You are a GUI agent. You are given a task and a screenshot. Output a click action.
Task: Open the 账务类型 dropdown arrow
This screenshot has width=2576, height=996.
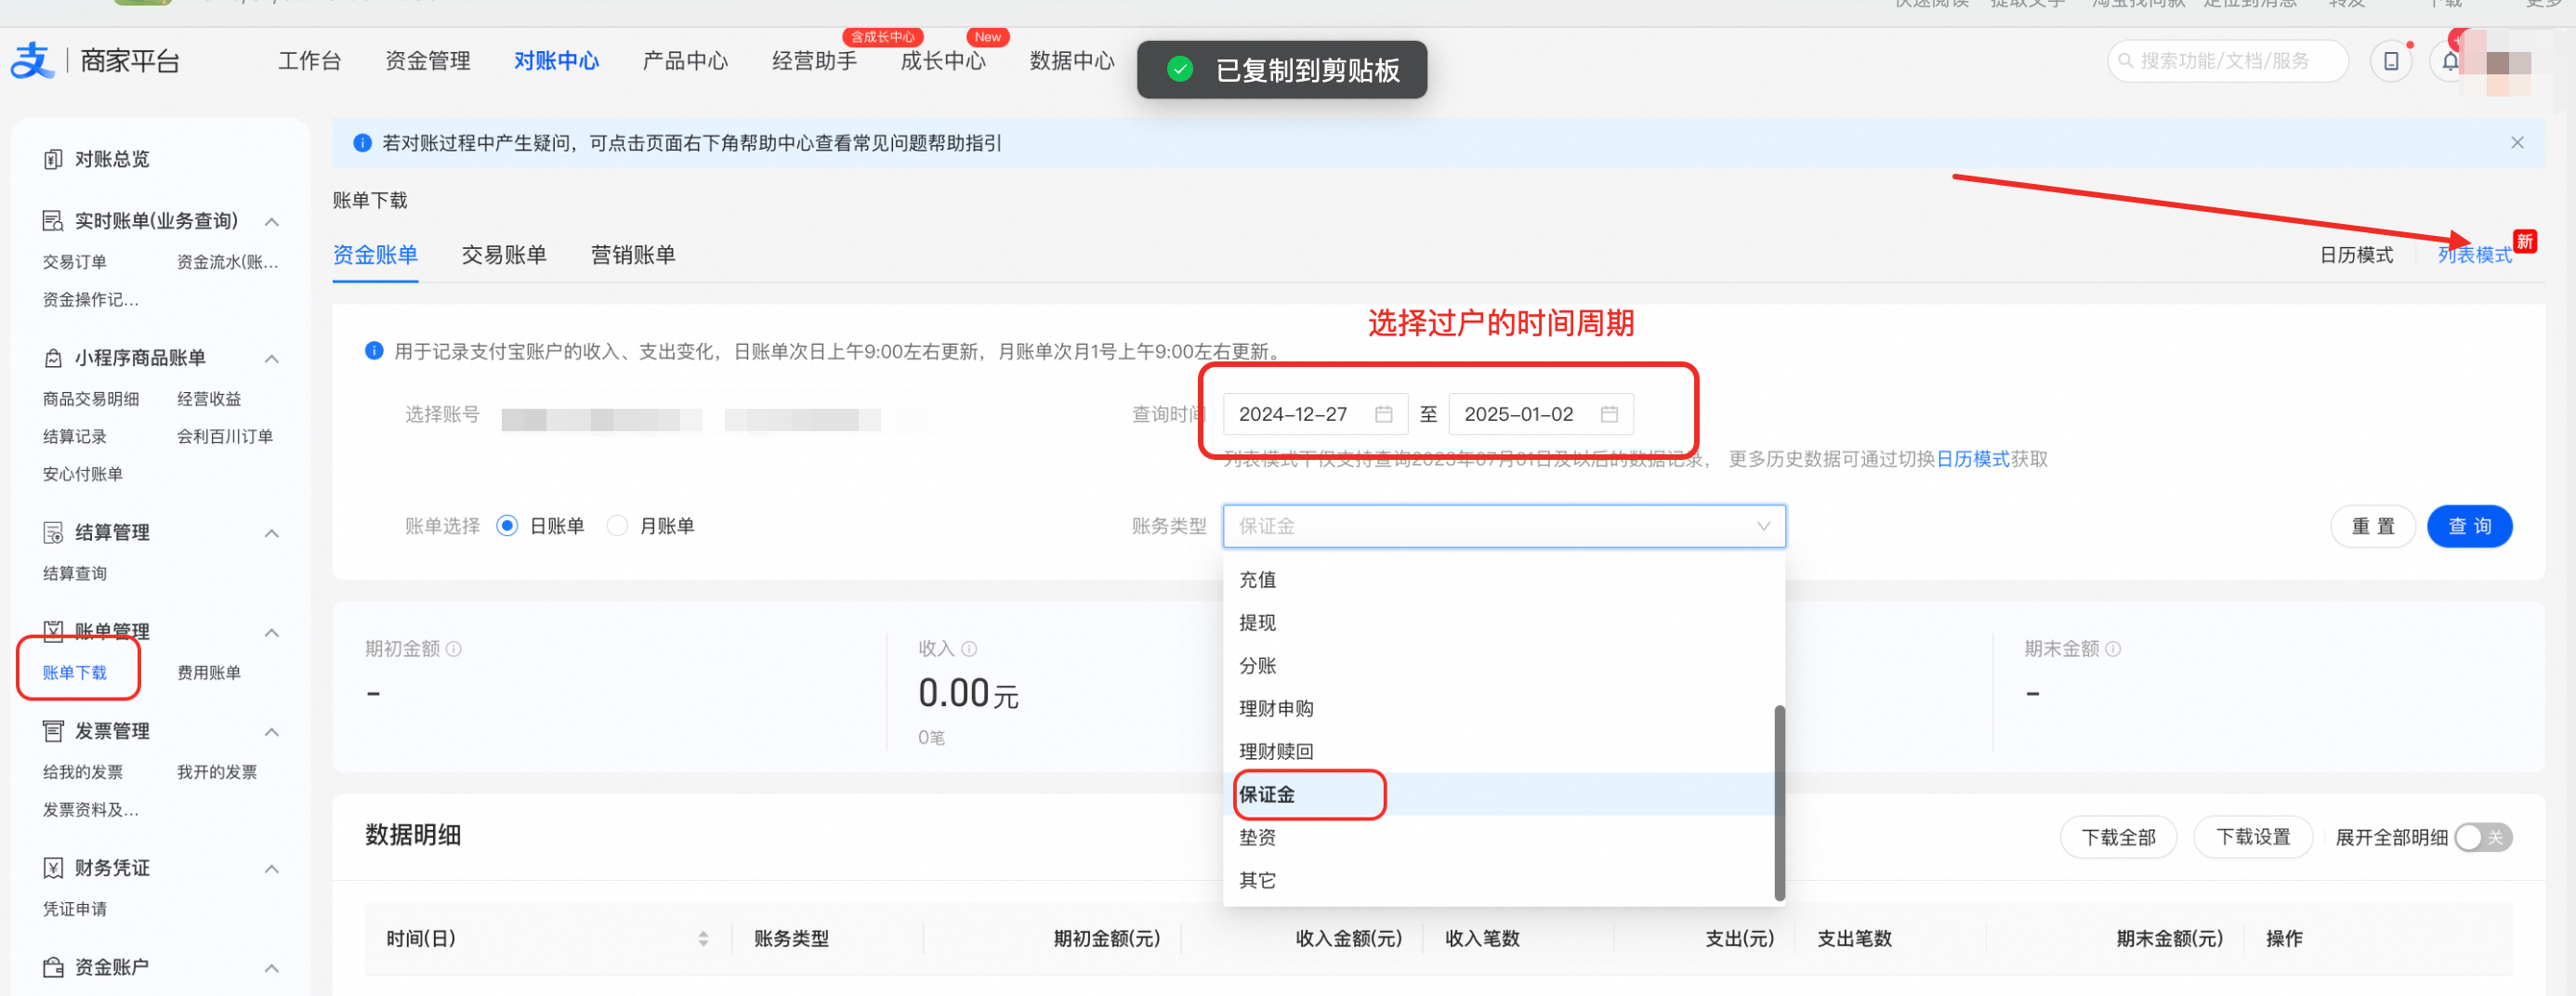1763,526
